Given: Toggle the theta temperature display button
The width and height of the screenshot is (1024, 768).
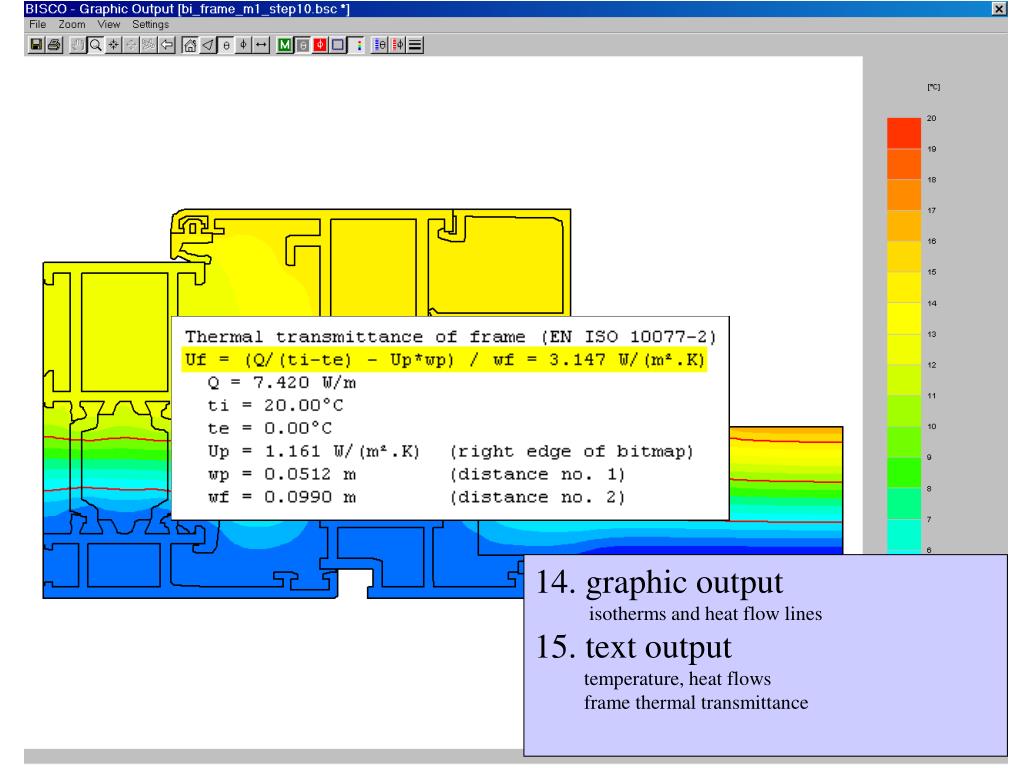Looking at the screenshot, I should click(226, 45).
